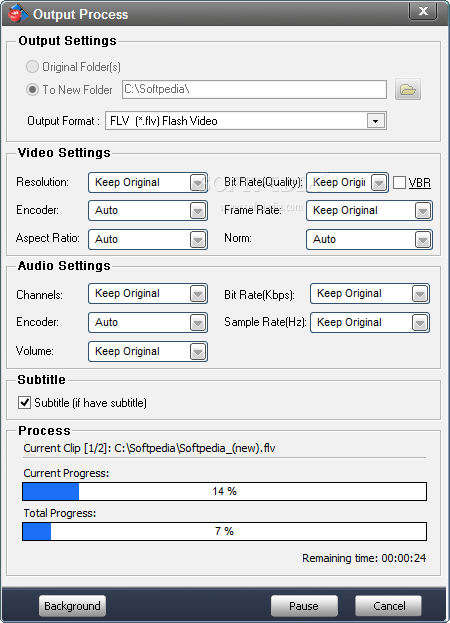Click the app logo in title bar
This screenshot has width=450, height=623.
[18, 14]
